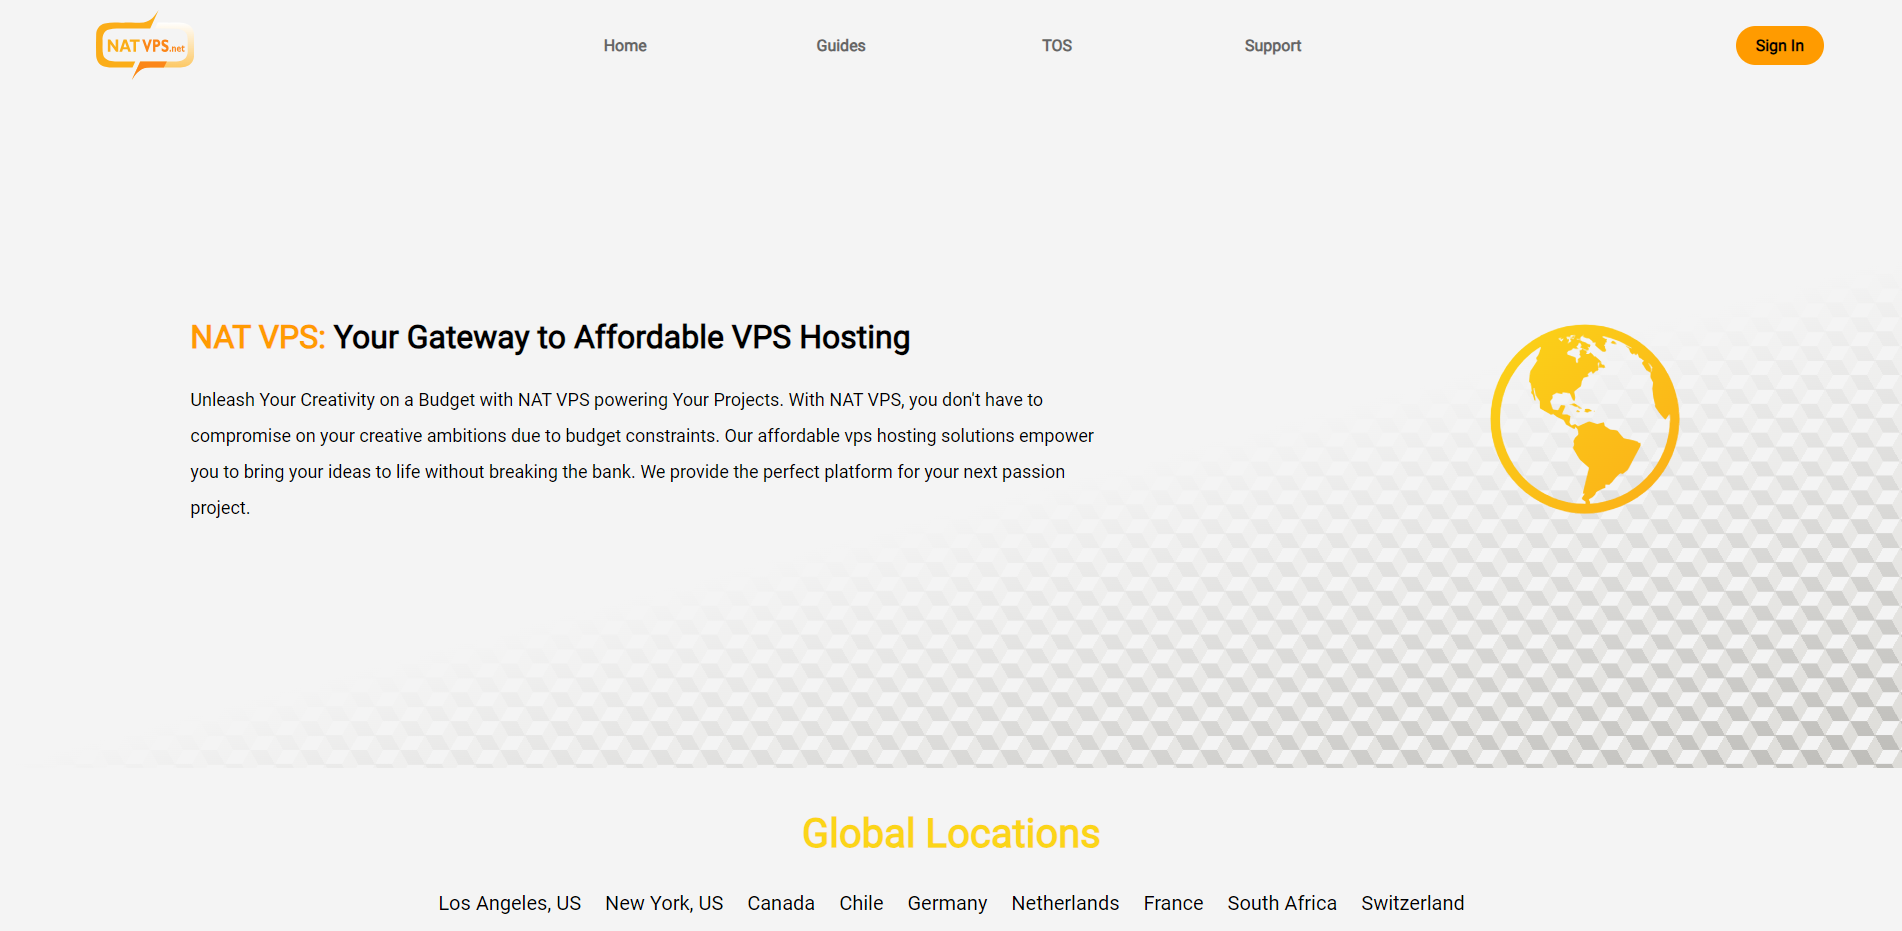Open the TOS menu item
1902x931 pixels.
point(1057,46)
